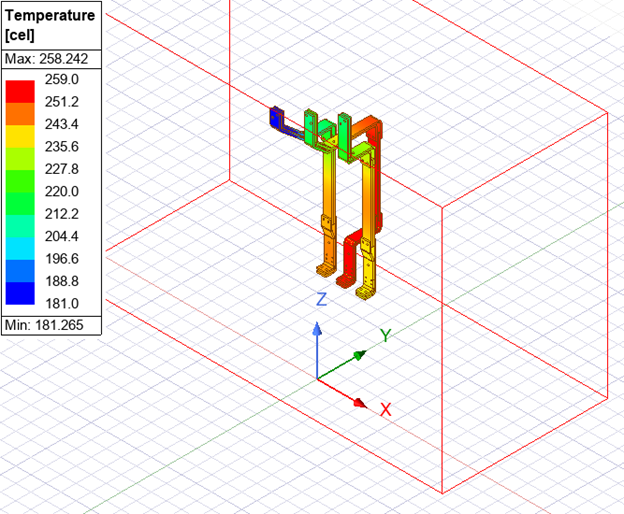Click the red X axis arrow
Screen dimensions: 624x514
coord(342,393)
